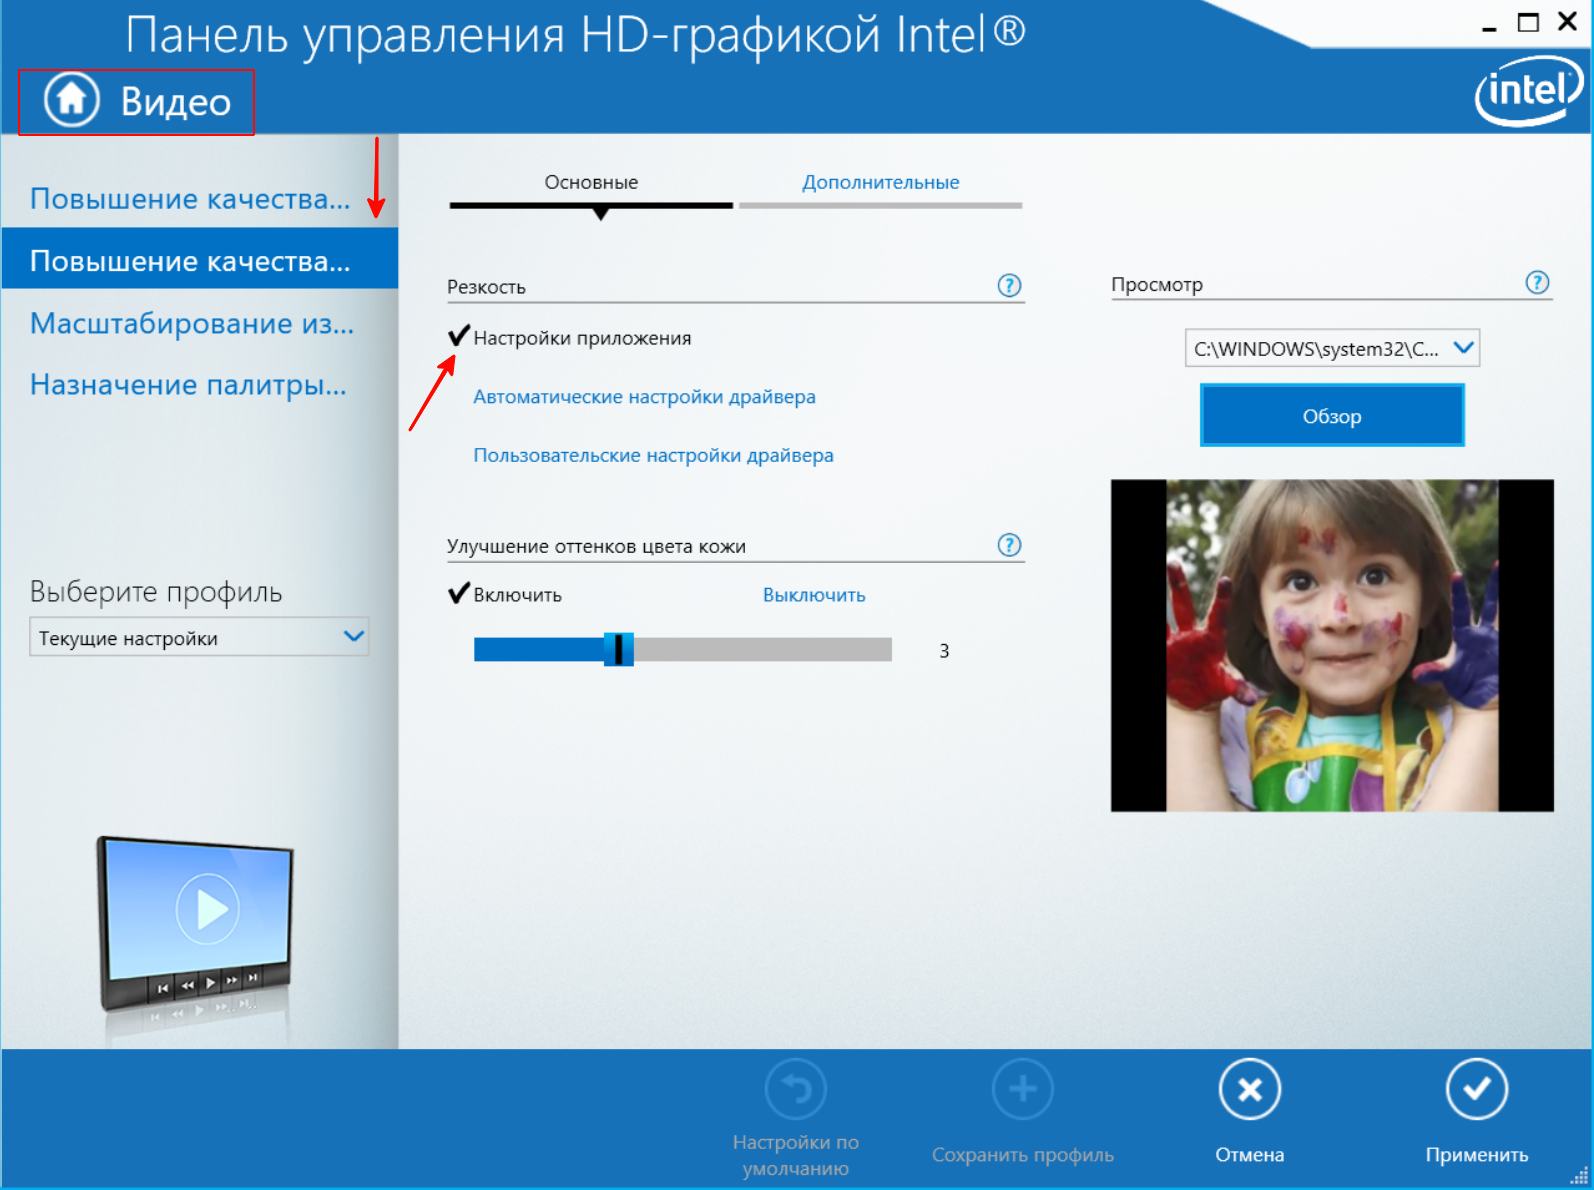This screenshot has width=1594, height=1190.
Task: Click the Сохранить профиль plus icon
Action: click(1022, 1089)
